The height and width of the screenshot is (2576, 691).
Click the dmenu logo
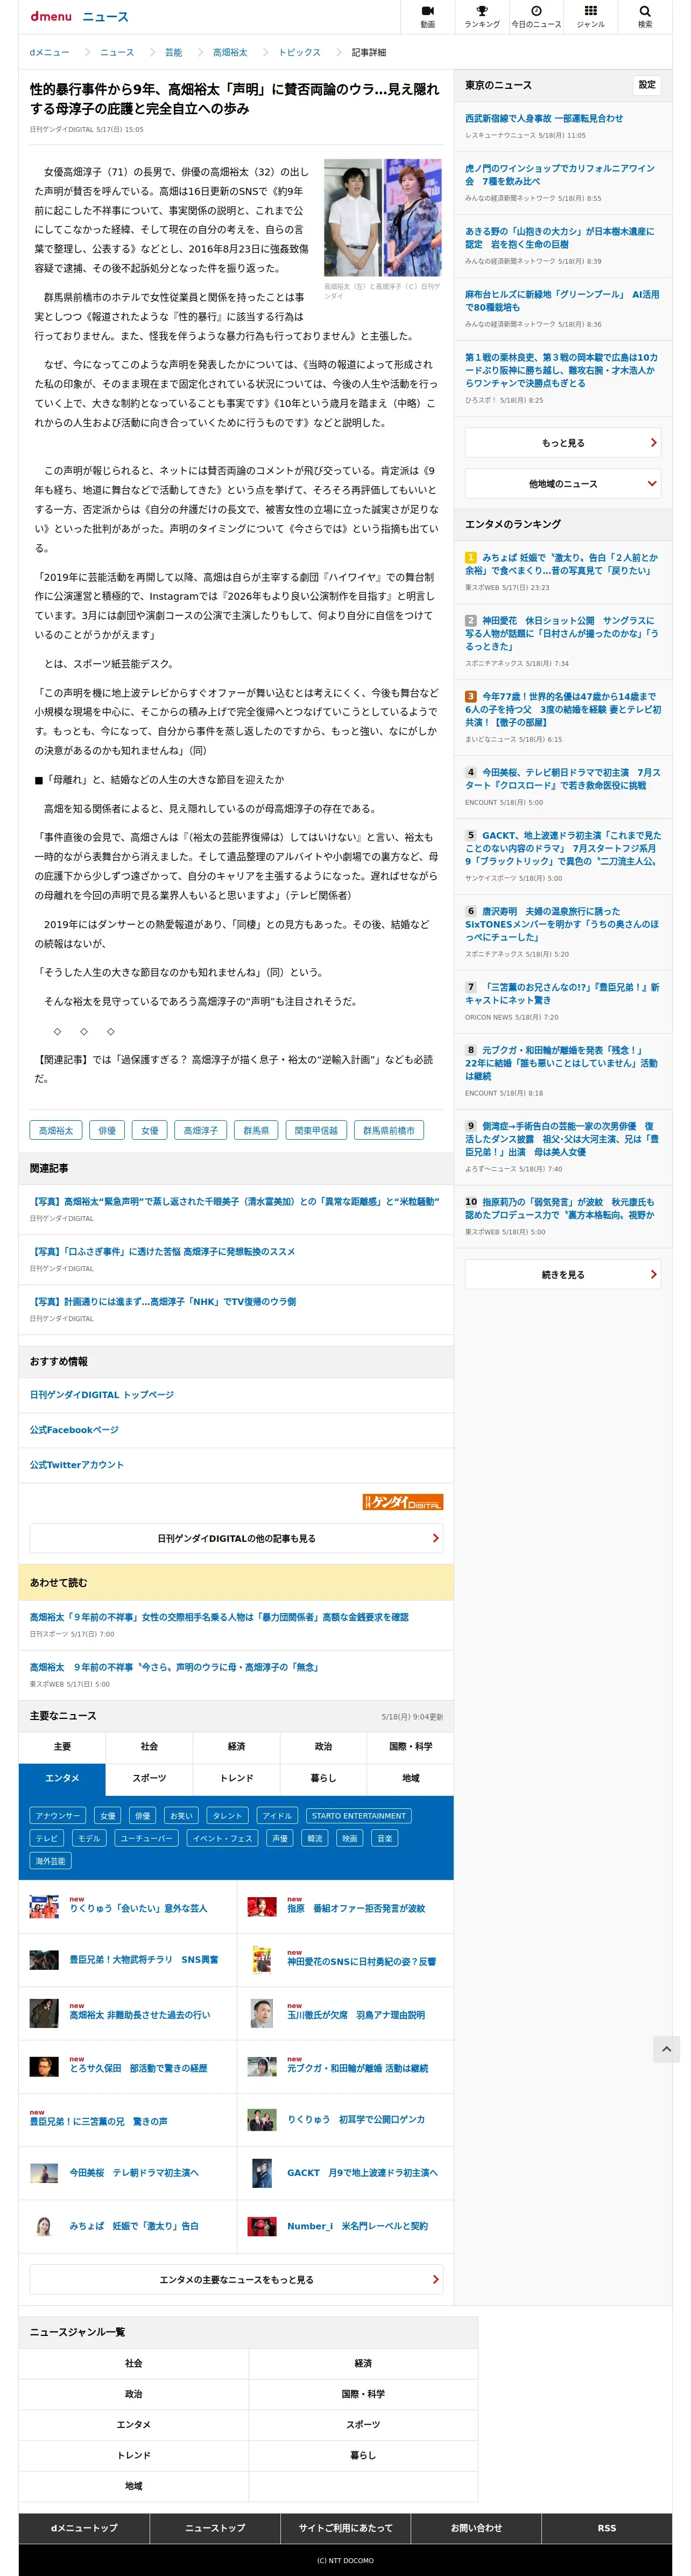coord(51,17)
